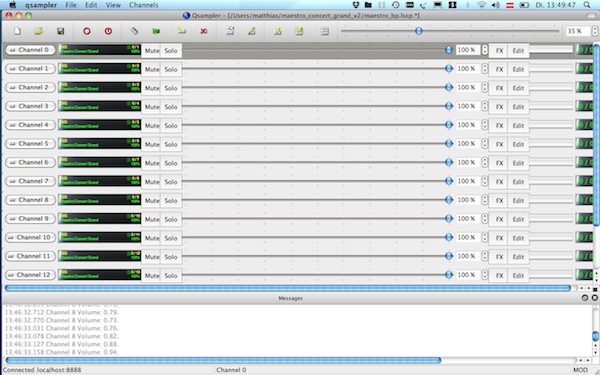Viewport: 600px width, 375px height.
Task: Open the View menu
Action: (113, 5)
